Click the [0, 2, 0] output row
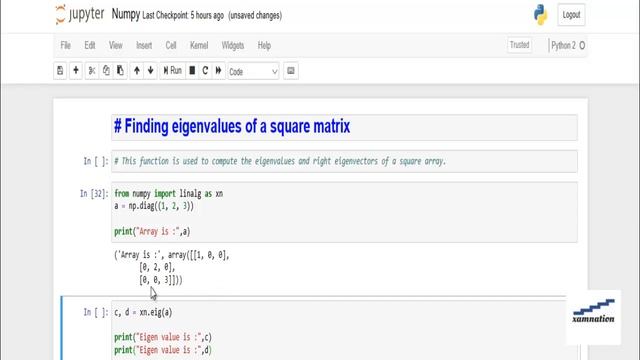Screen dimensions: 640x360 point(157,267)
